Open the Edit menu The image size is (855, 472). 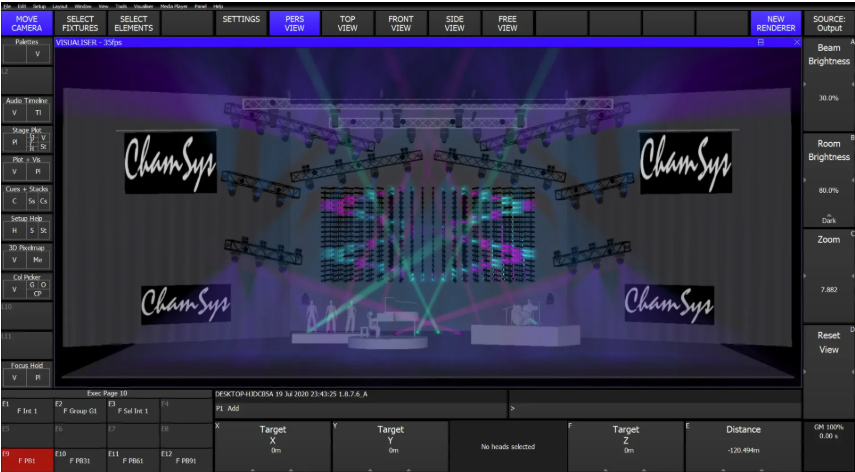tap(22, 6)
